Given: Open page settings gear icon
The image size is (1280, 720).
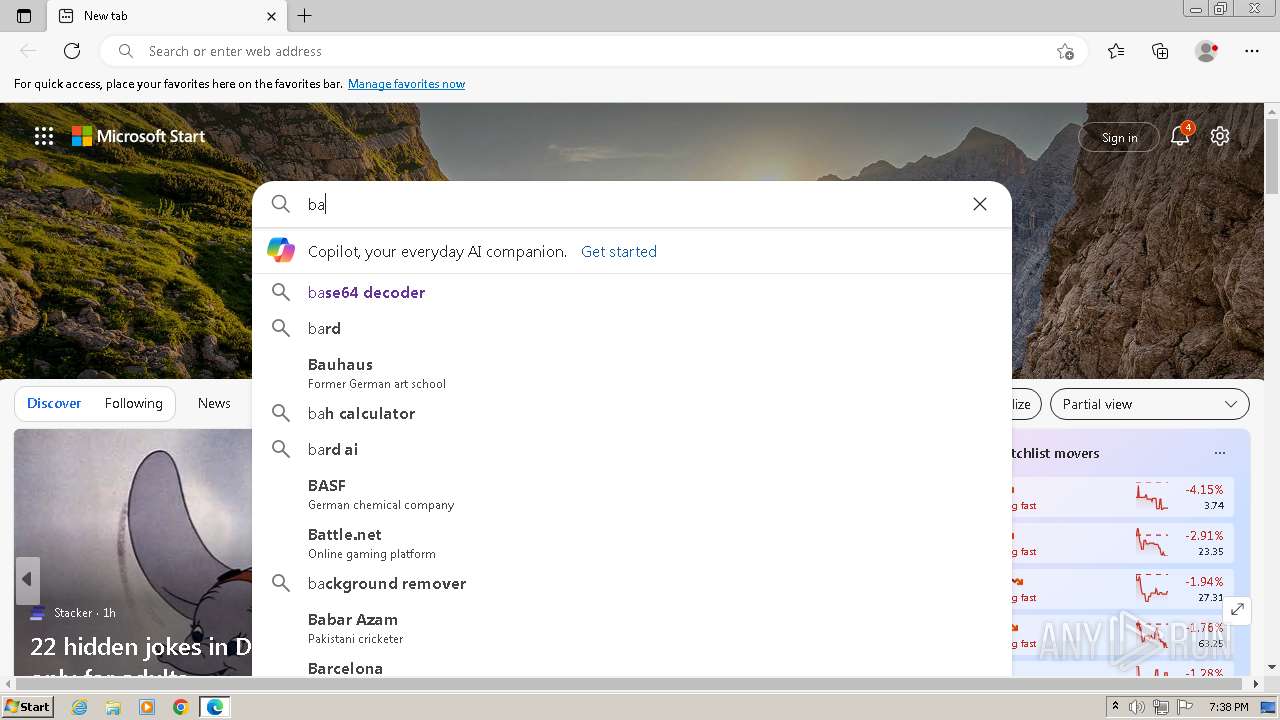Looking at the screenshot, I should (x=1220, y=136).
